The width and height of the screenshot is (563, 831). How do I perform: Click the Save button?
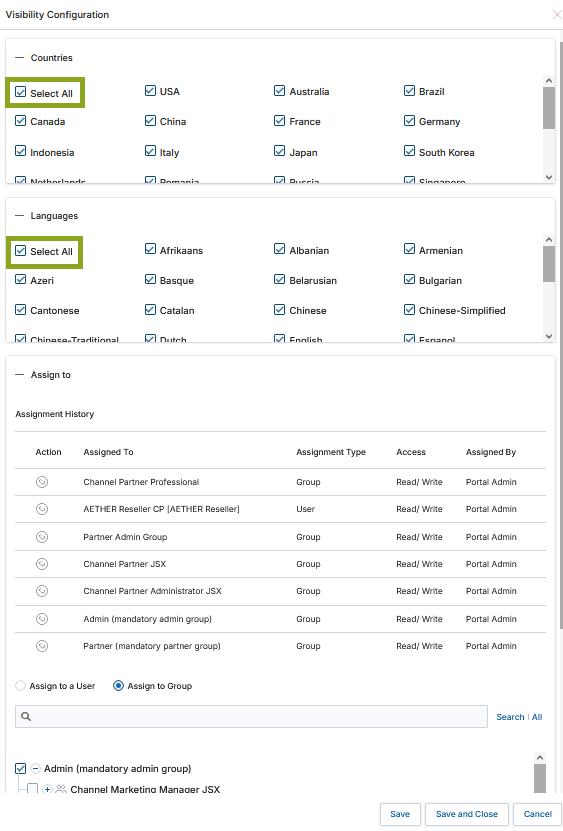pos(400,814)
